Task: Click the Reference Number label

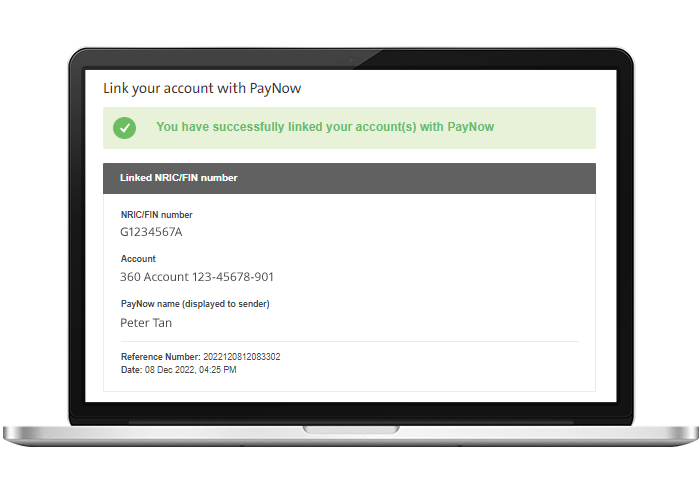Action: [x=161, y=357]
